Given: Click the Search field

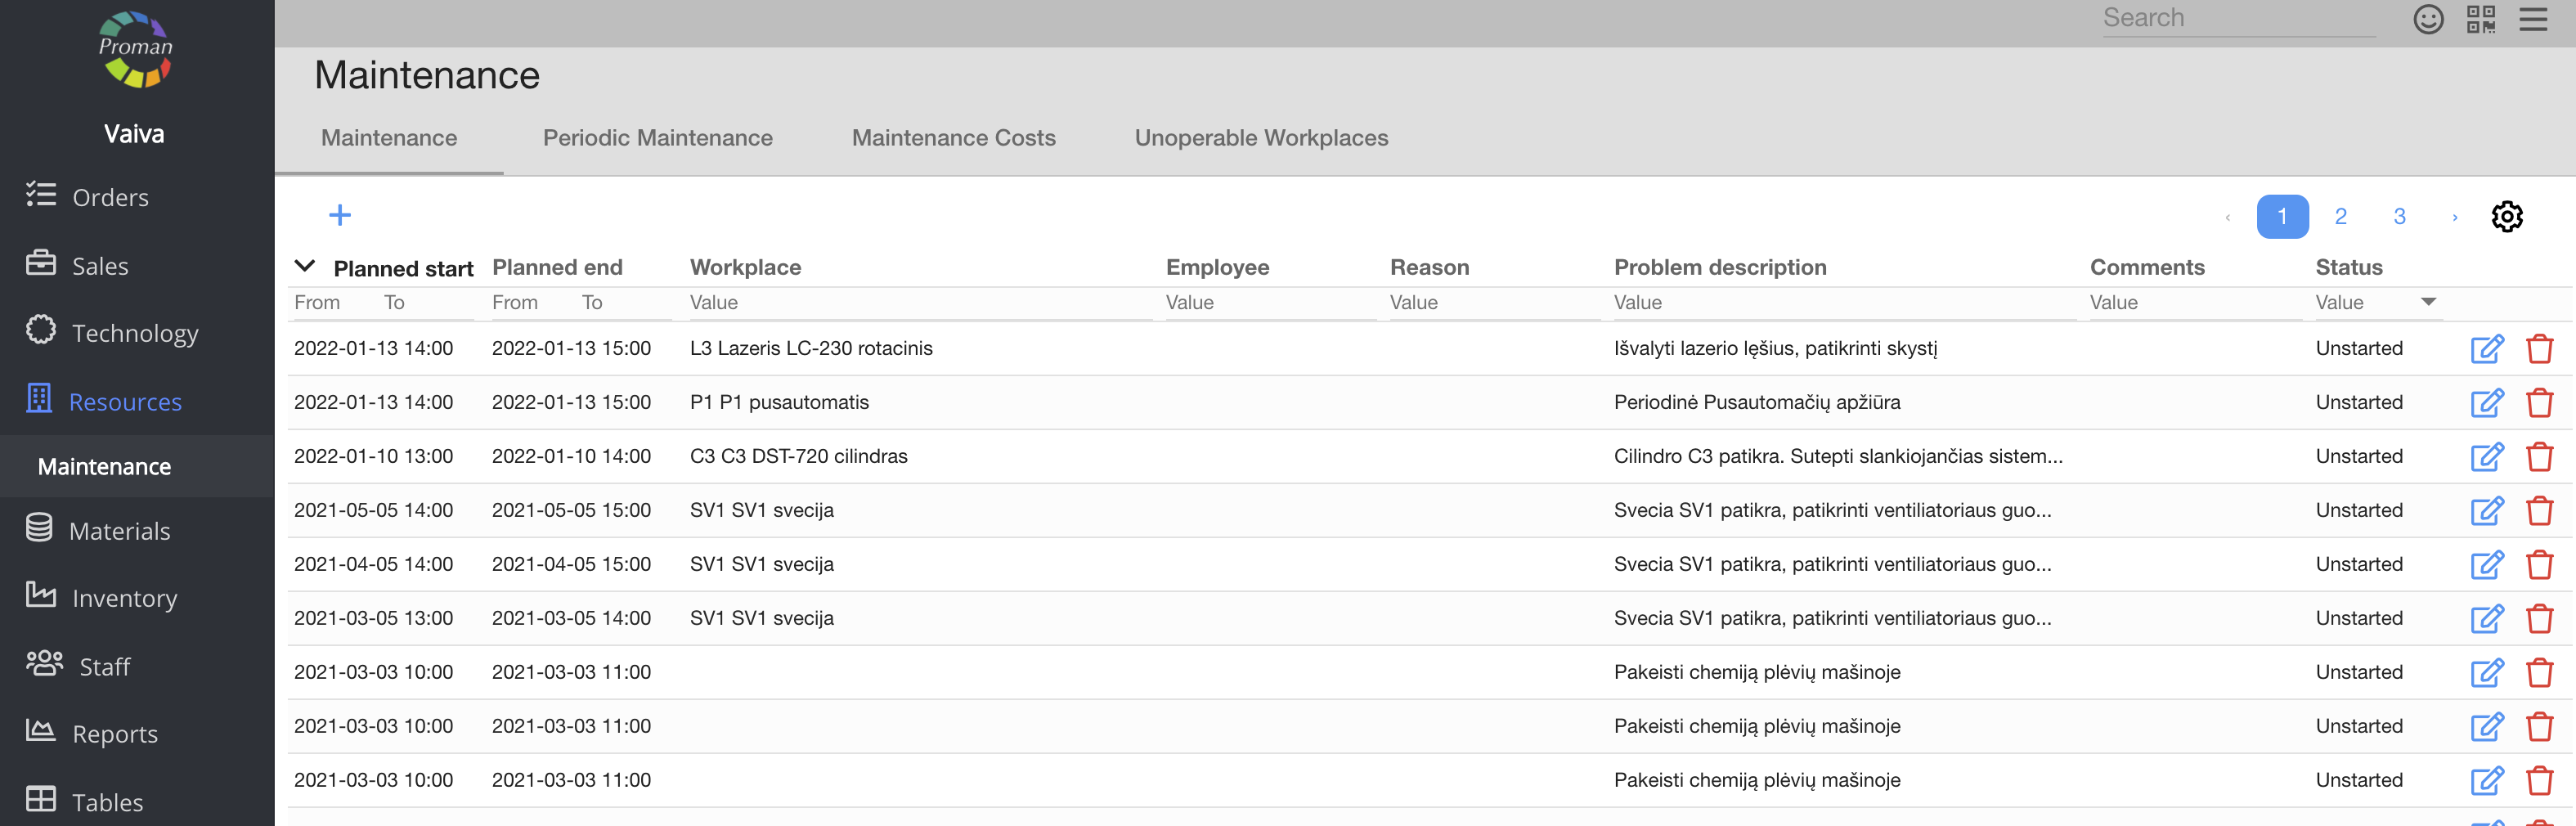Looking at the screenshot, I should tap(2237, 19).
